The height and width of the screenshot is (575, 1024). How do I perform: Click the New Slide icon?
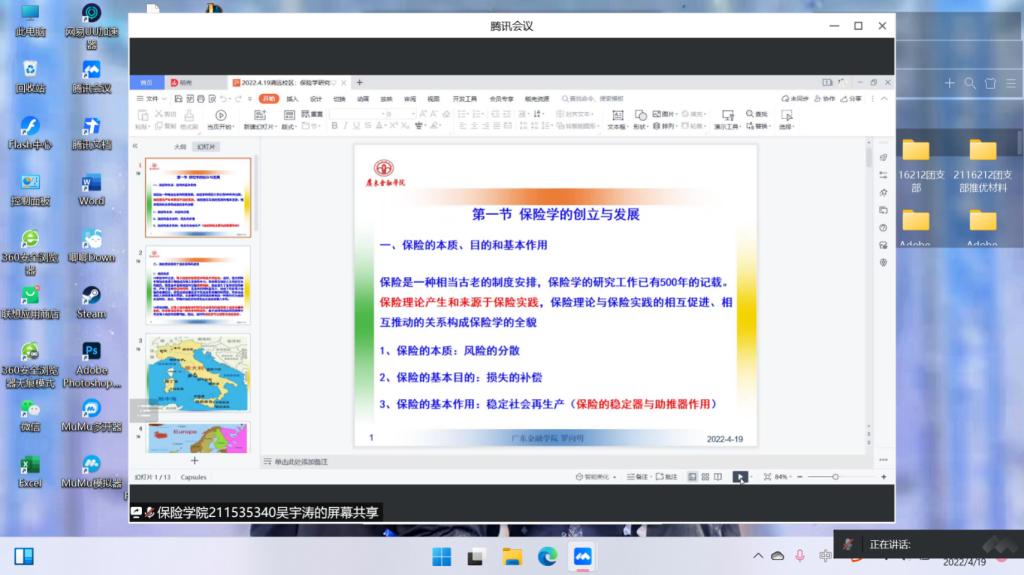point(259,115)
